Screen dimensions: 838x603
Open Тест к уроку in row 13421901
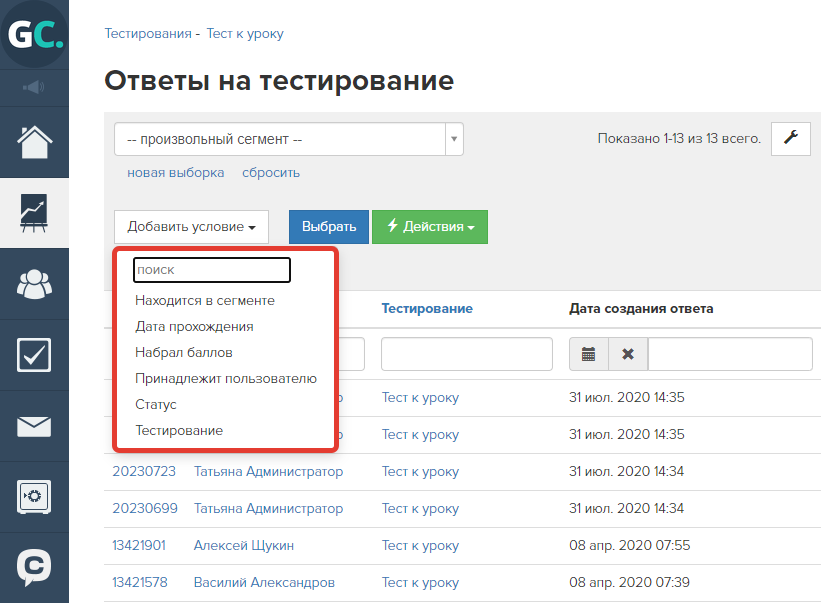coord(420,545)
